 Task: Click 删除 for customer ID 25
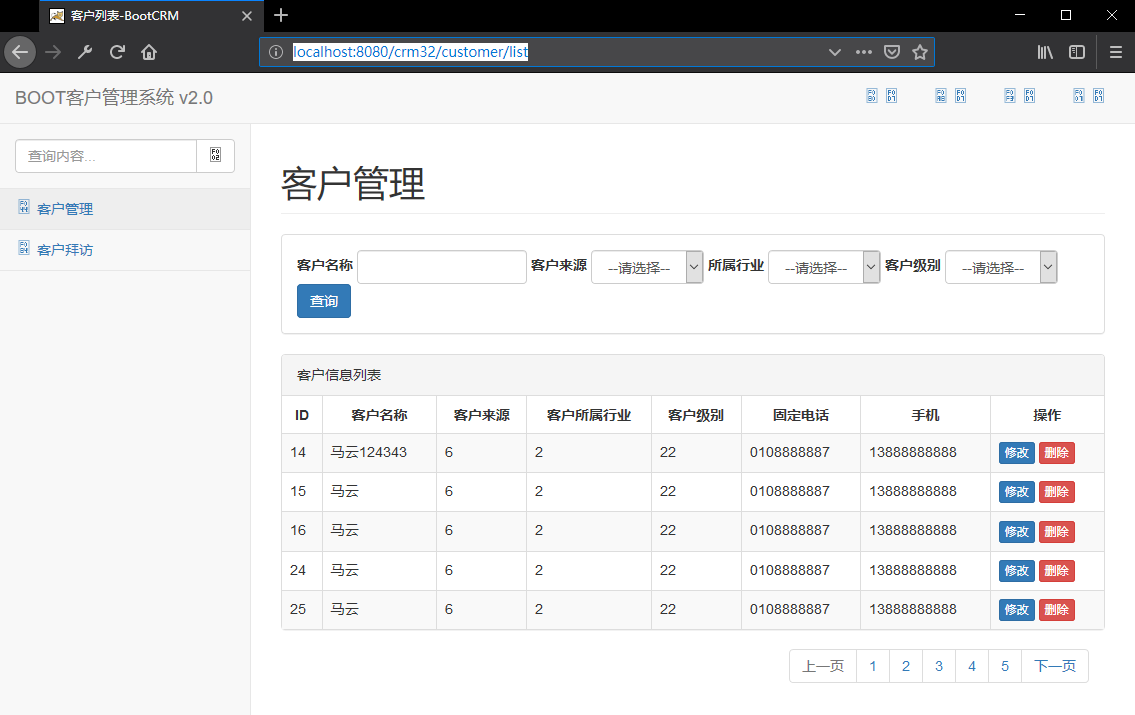click(x=1056, y=610)
